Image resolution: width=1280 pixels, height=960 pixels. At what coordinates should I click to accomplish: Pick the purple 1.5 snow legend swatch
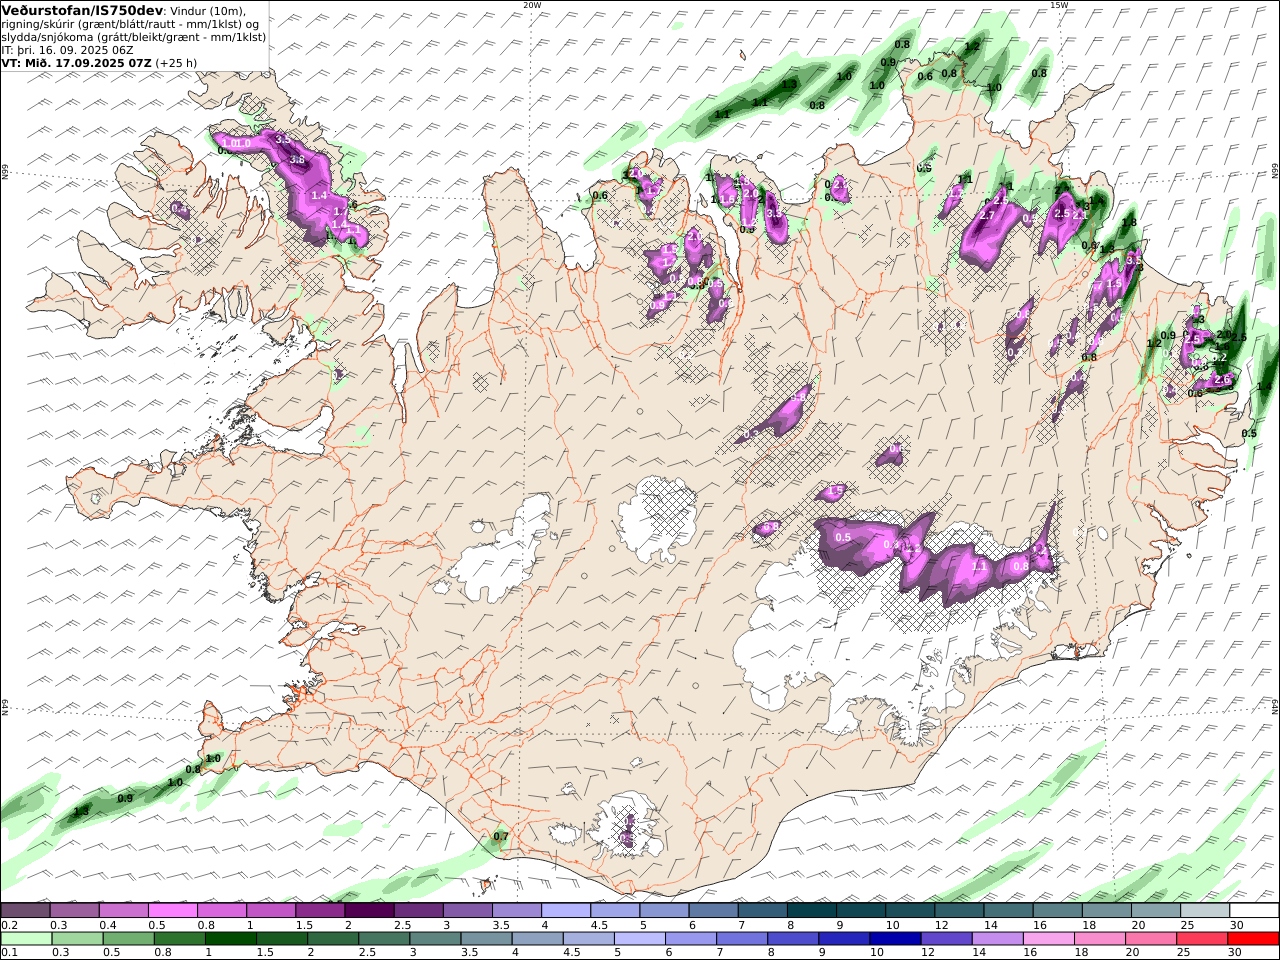click(x=320, y=911)
